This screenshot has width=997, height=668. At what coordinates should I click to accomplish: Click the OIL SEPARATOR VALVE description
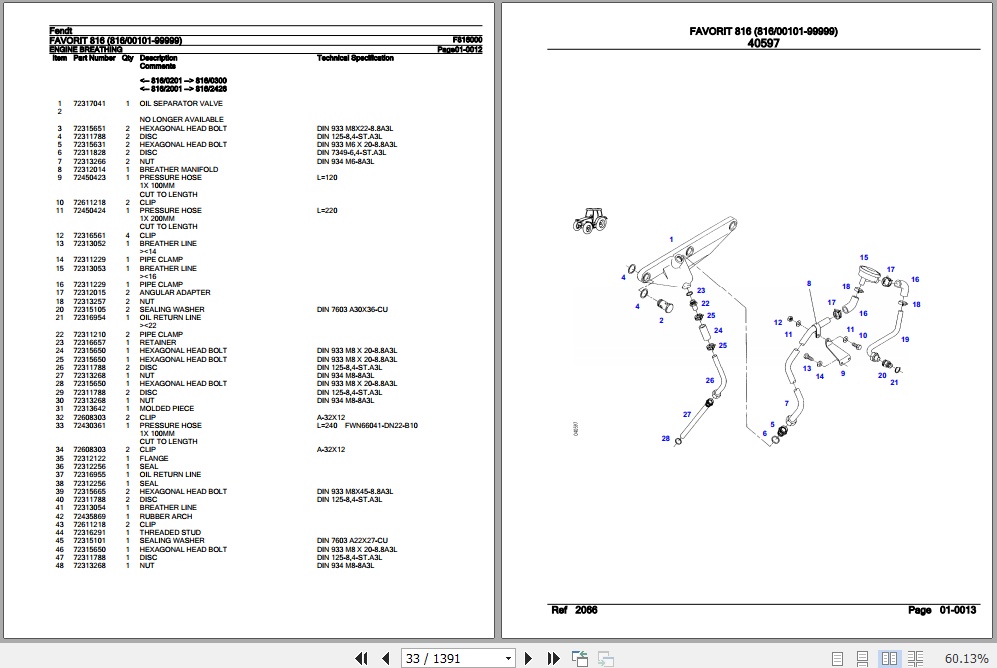pos(181,103)
